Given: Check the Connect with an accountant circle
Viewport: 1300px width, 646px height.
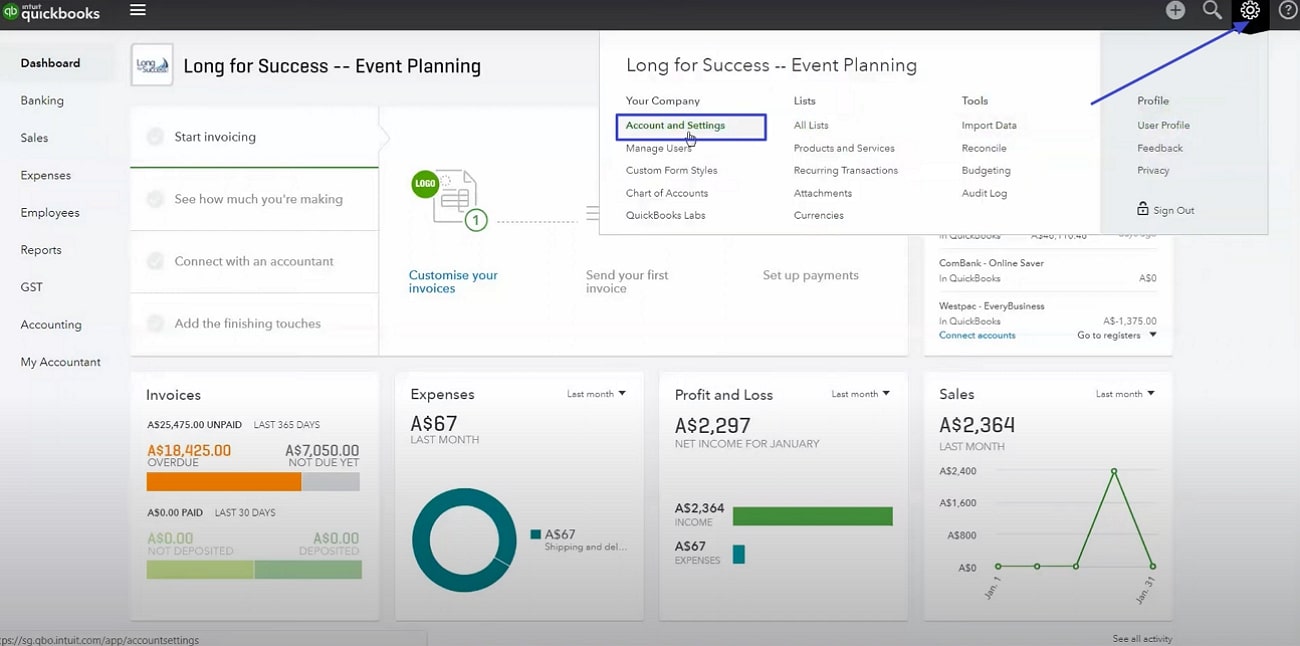Looking at the screenshot, I should click(155, 261).
